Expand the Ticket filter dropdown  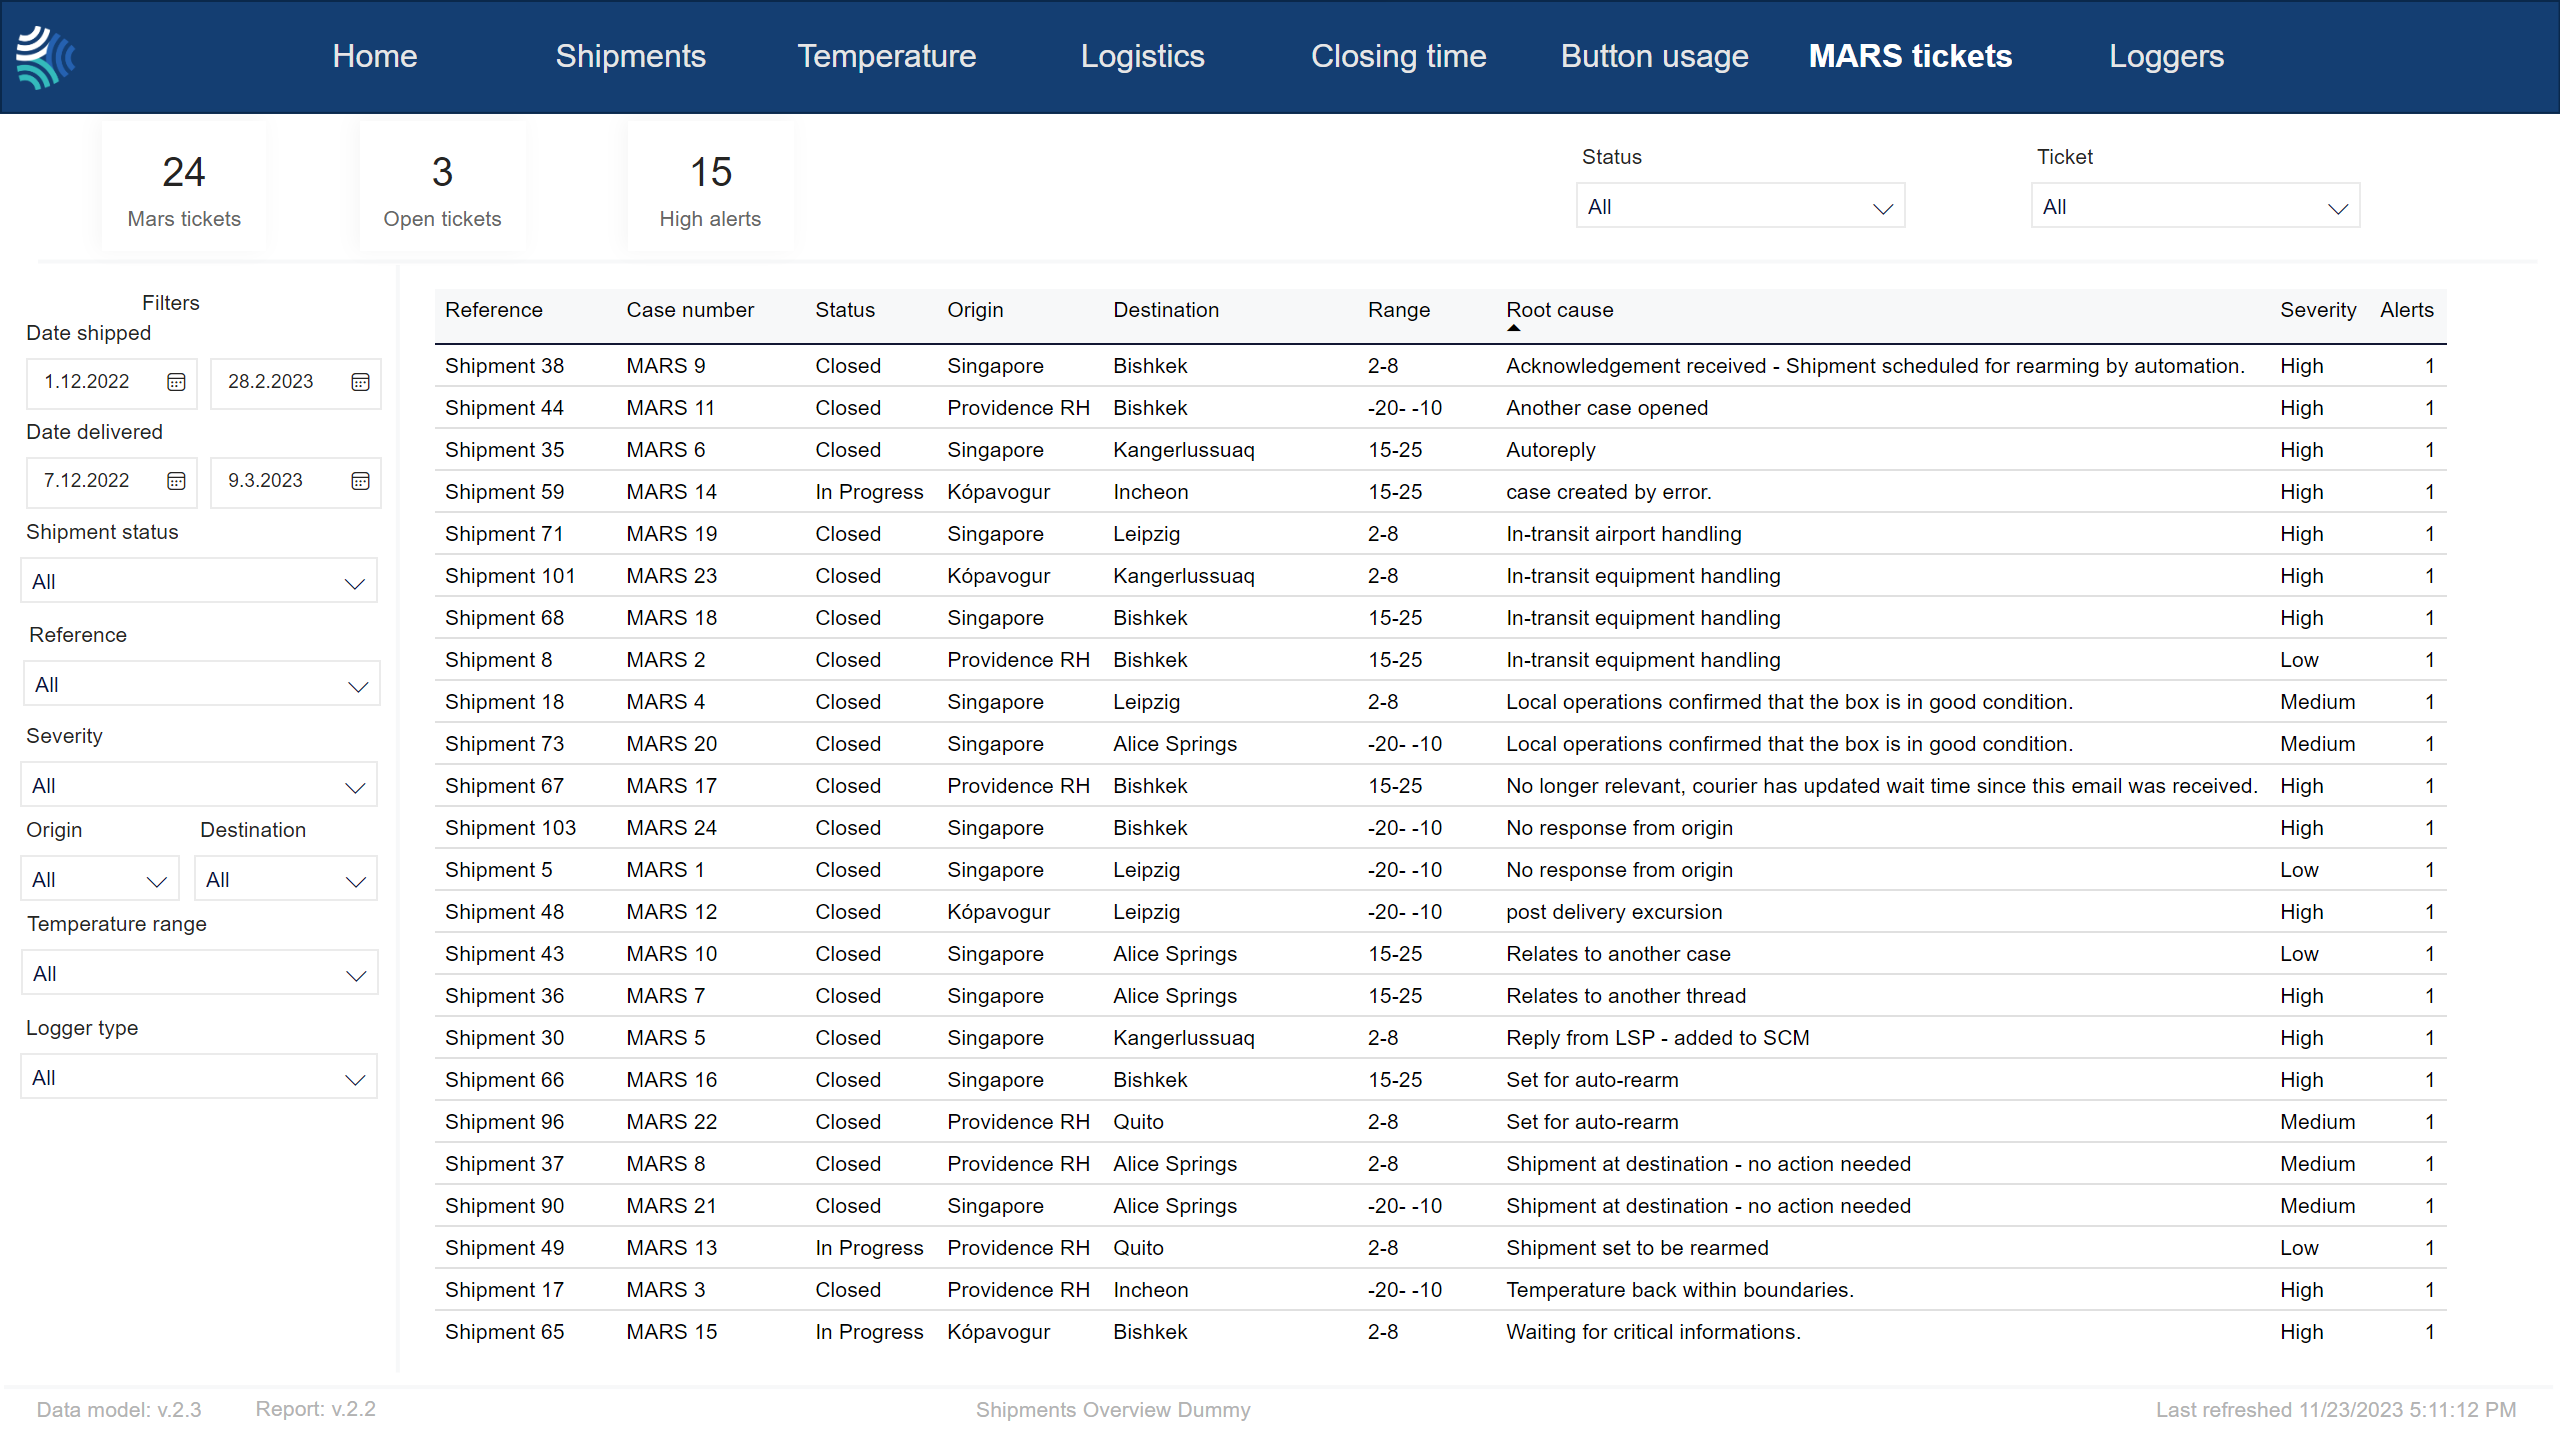point(2196,207)
